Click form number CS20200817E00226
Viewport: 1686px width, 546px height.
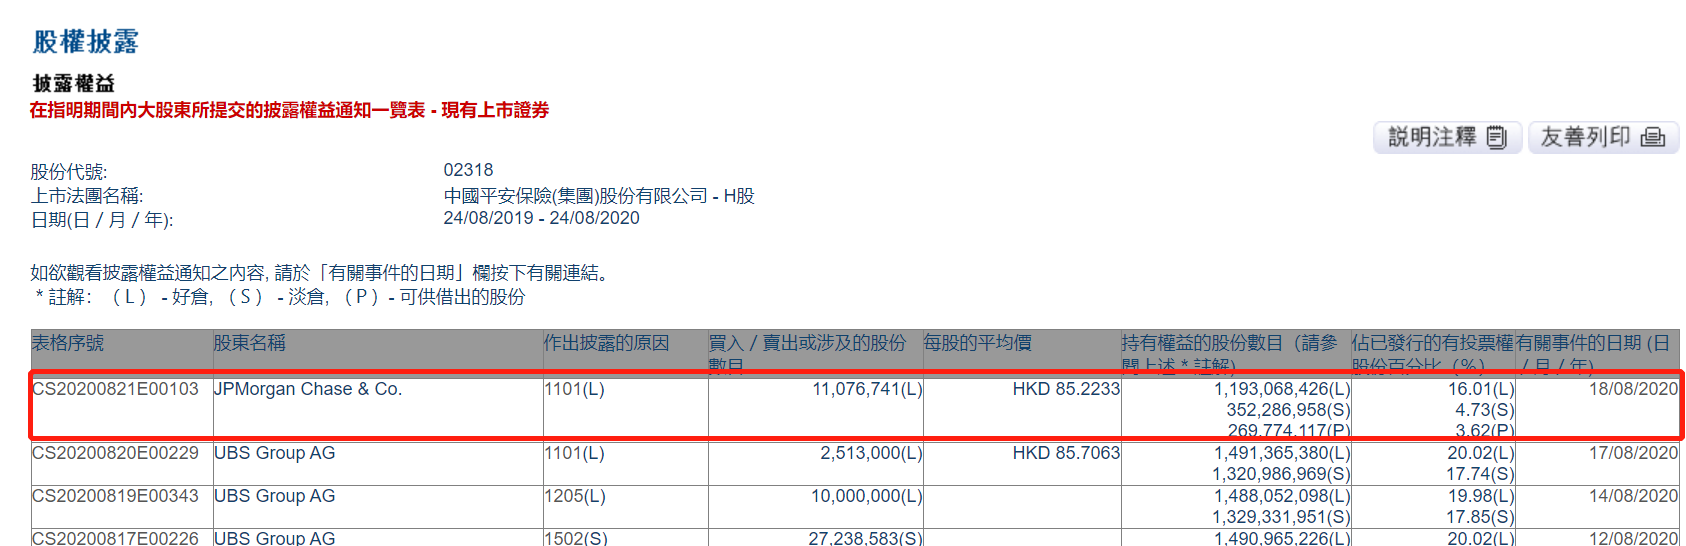coord(115,538)
